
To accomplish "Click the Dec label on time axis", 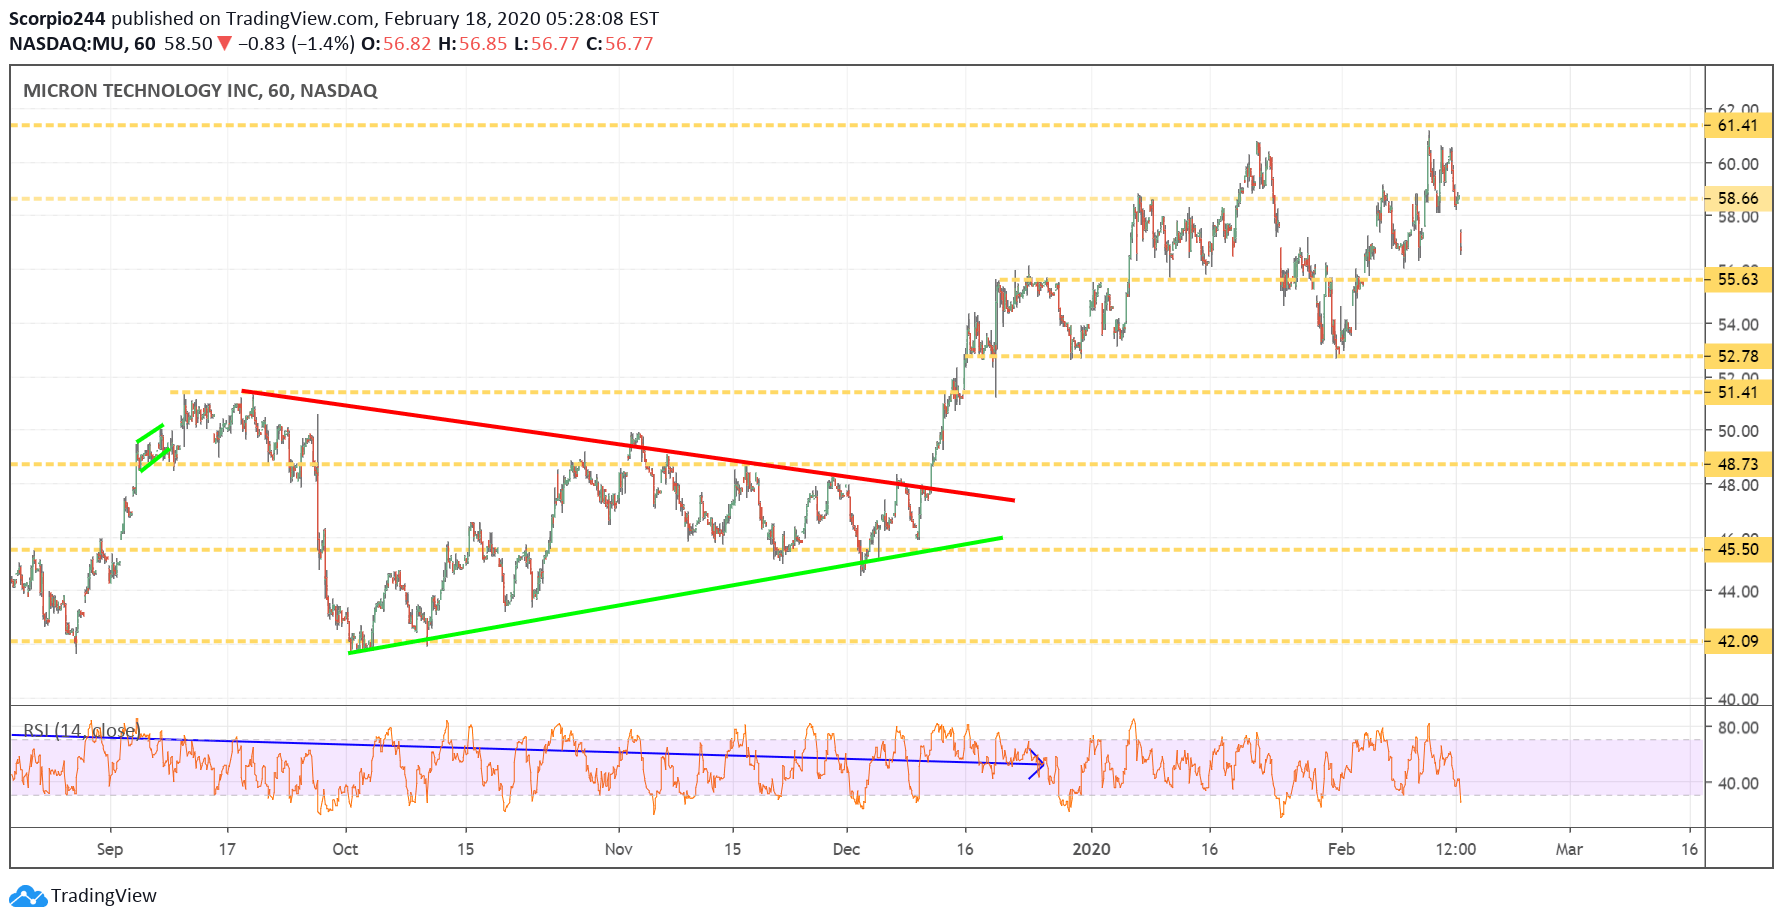I will [847, 849].
